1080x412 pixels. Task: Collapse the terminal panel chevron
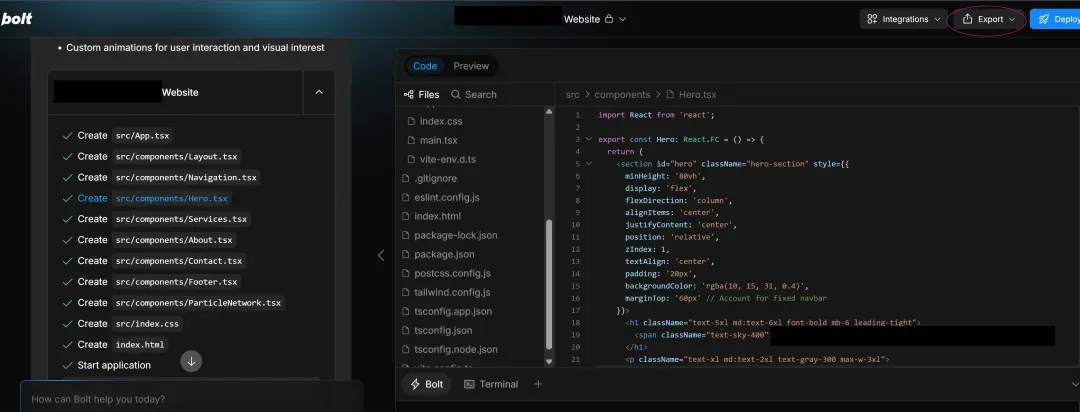(x=1074, y=384)
